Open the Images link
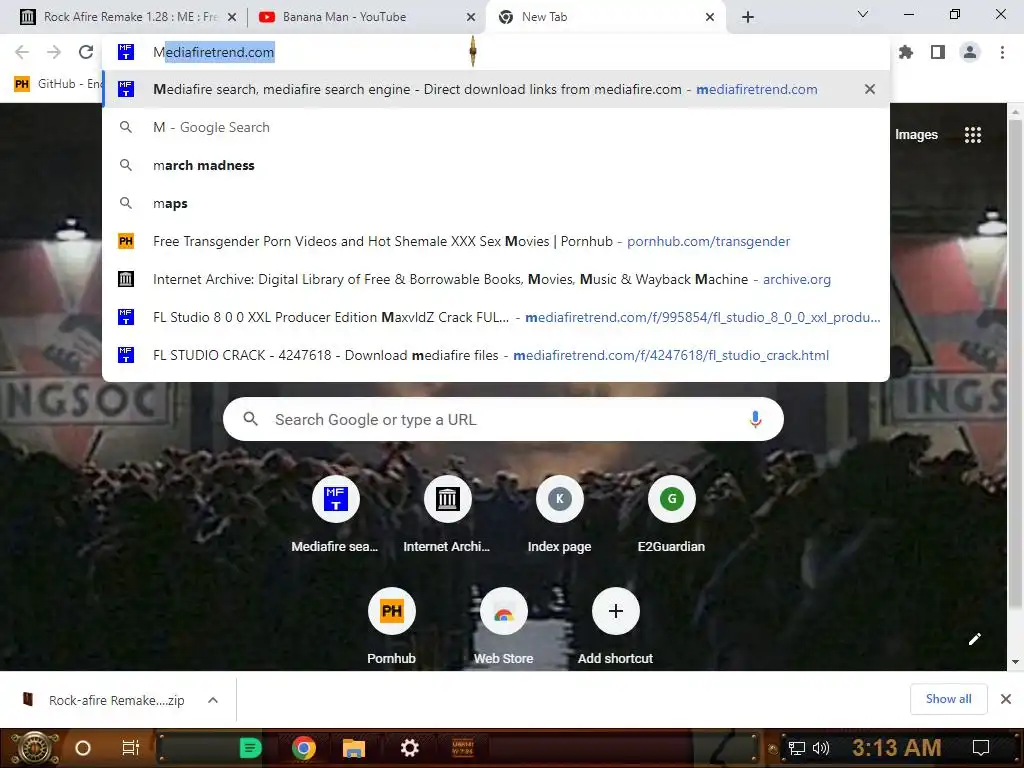1024x768 pixels. point(916,135)
